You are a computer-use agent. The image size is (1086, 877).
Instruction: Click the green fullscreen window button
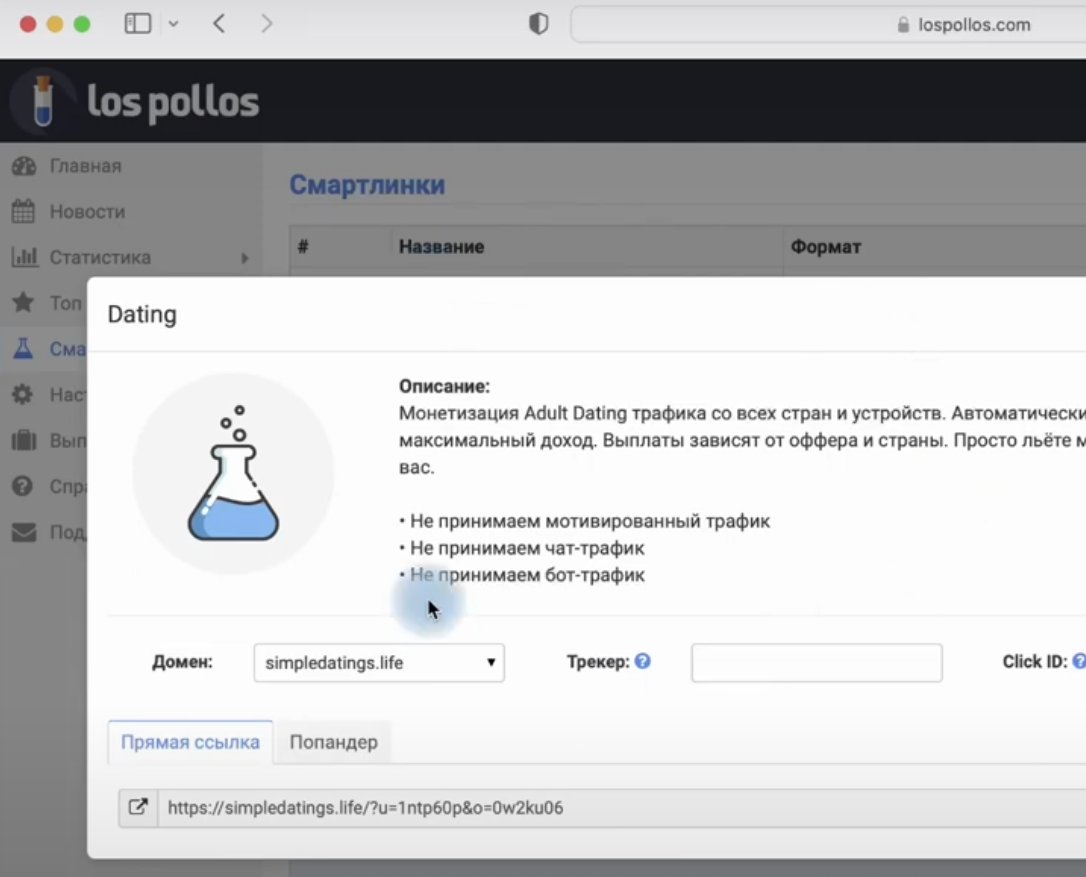click(82, 24)
